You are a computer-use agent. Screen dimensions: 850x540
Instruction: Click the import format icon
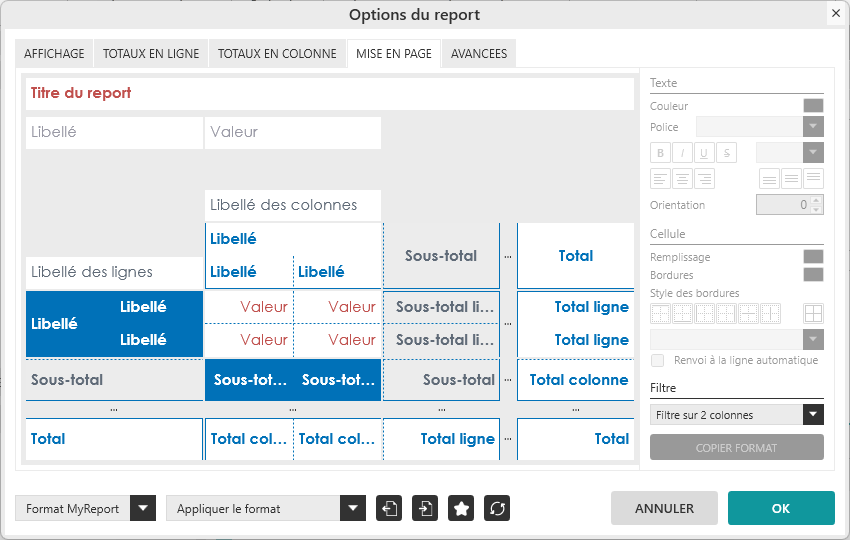(x=425, y=508)
